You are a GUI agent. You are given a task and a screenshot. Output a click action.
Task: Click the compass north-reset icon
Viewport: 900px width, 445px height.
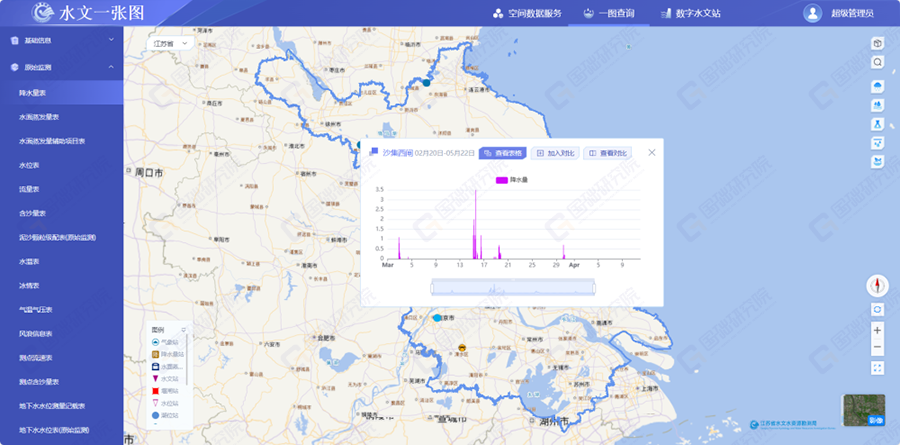[x=877, y=285]
